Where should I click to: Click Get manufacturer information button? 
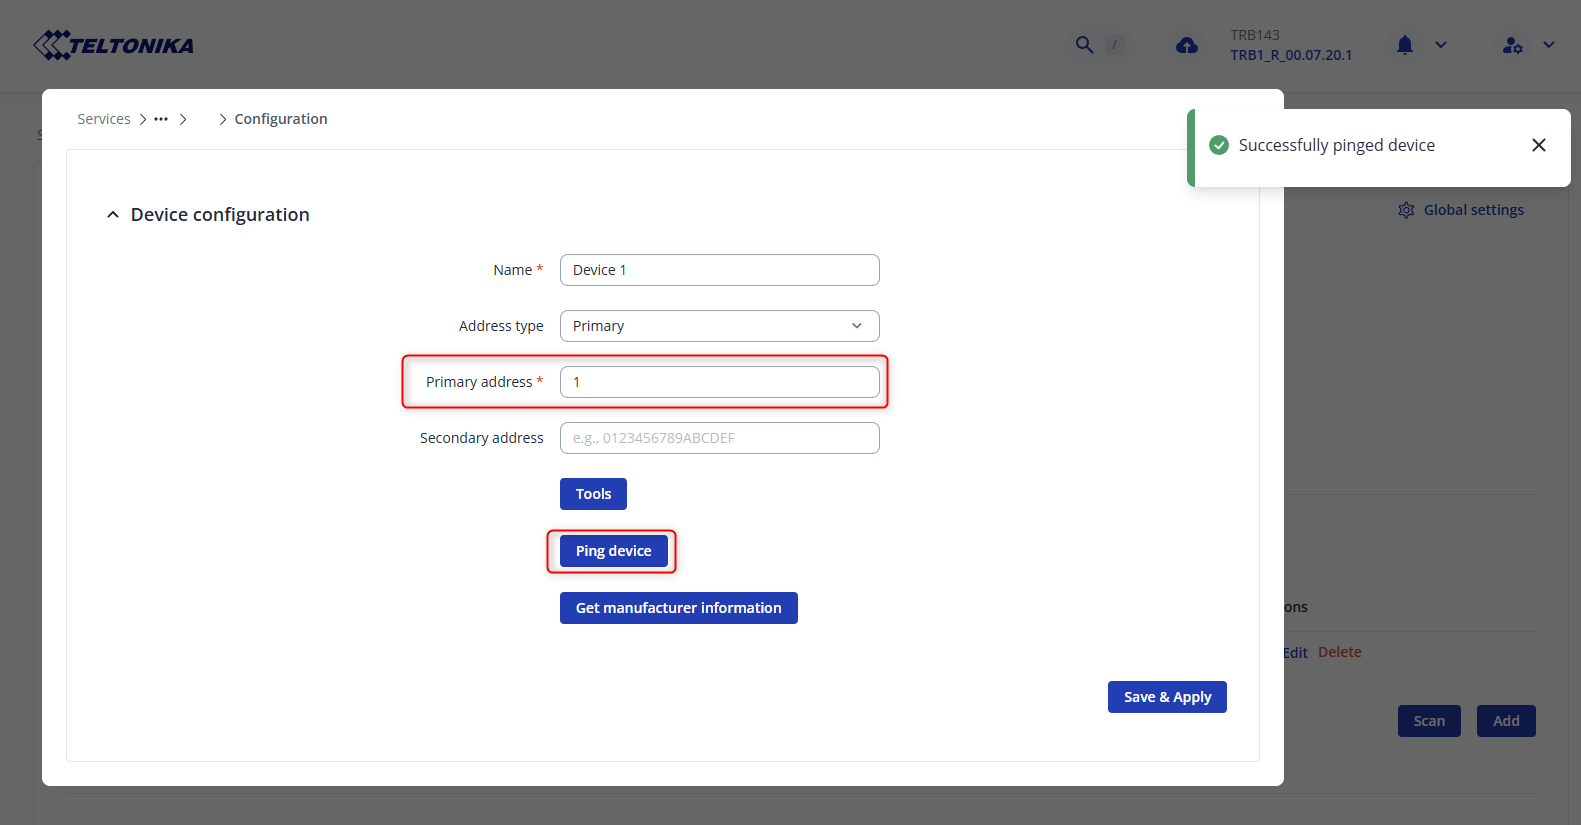678,608
